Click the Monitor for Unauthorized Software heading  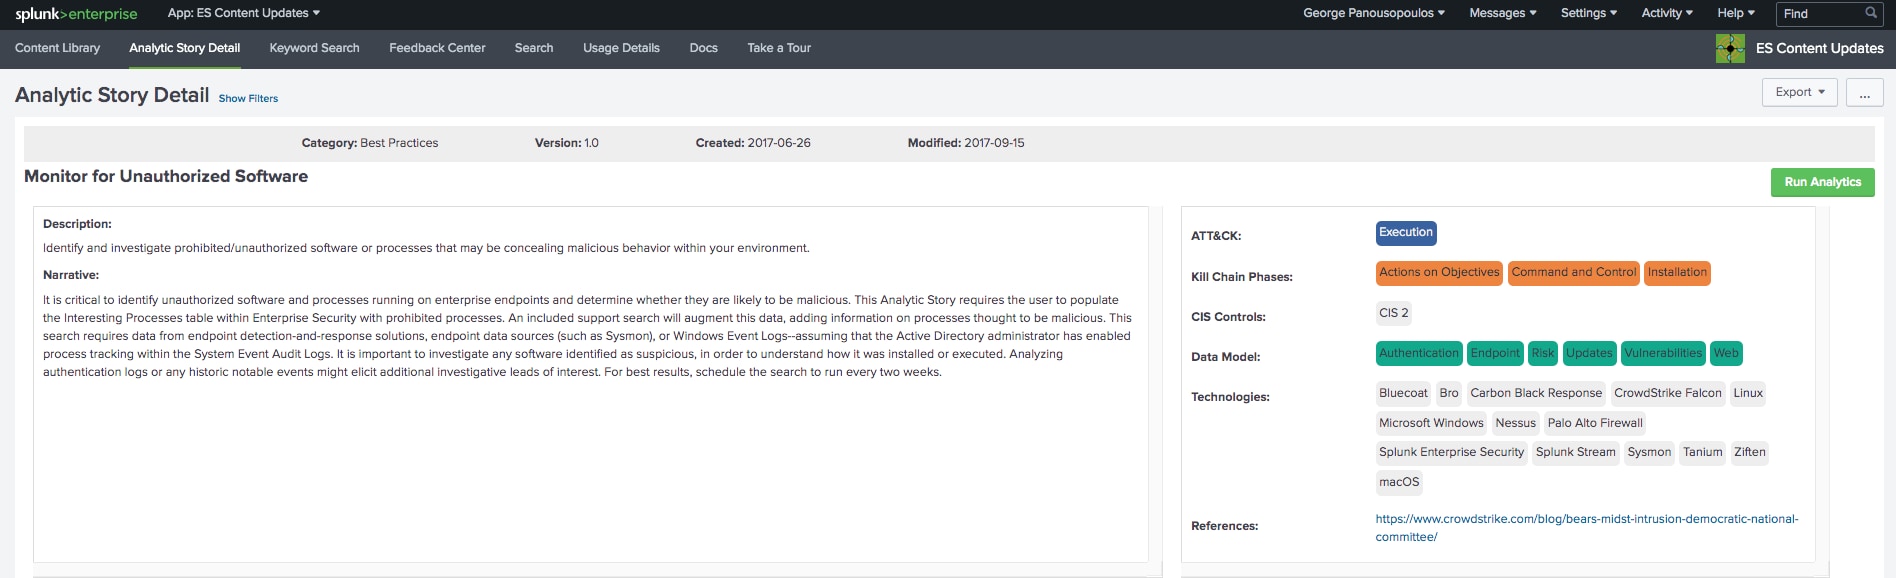(x=166, y=176)
